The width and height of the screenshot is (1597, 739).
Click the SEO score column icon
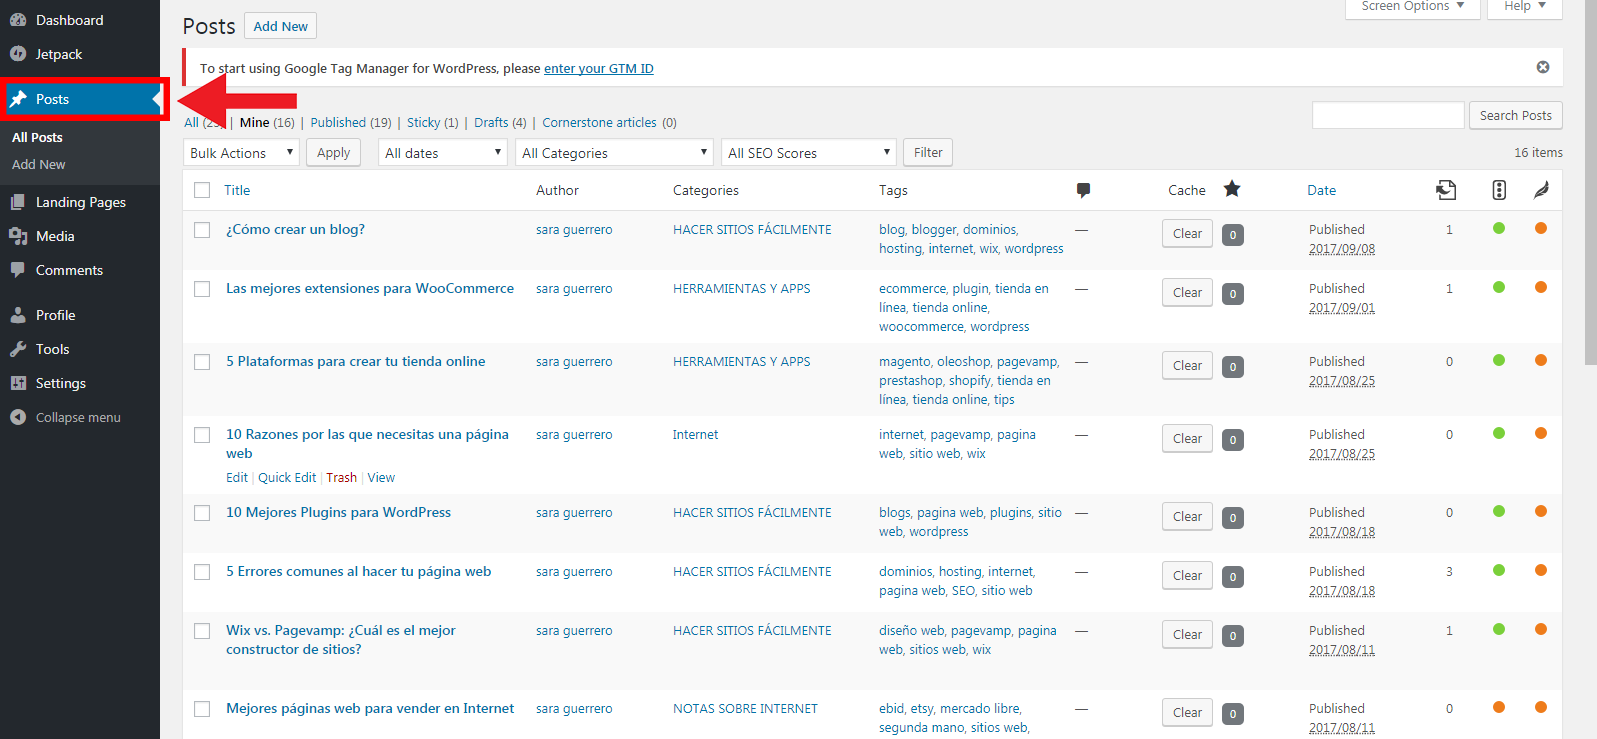1498,190
